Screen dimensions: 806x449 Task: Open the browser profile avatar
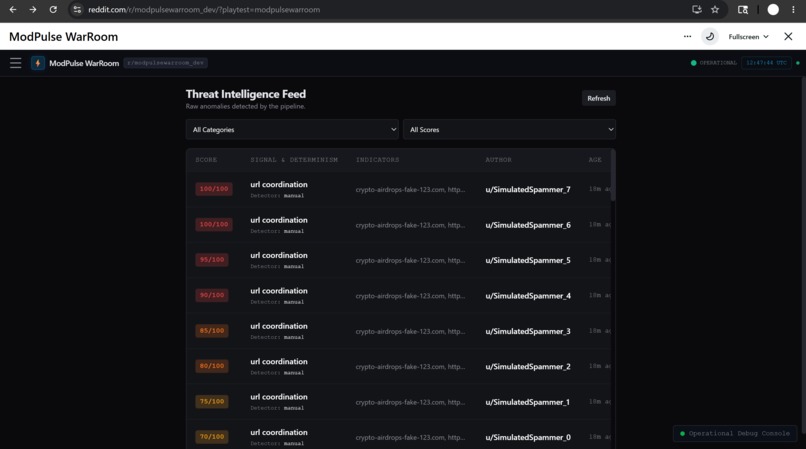point(773,9)
